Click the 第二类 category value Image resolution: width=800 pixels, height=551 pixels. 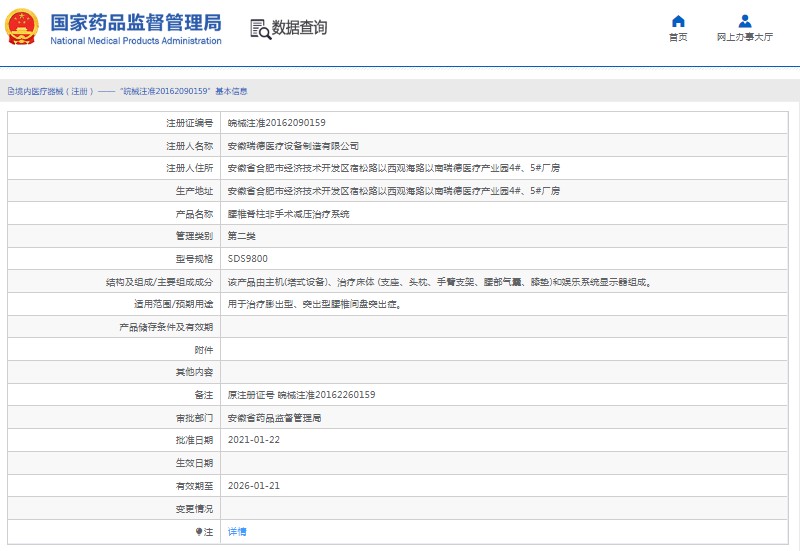[x=241, y=236]
